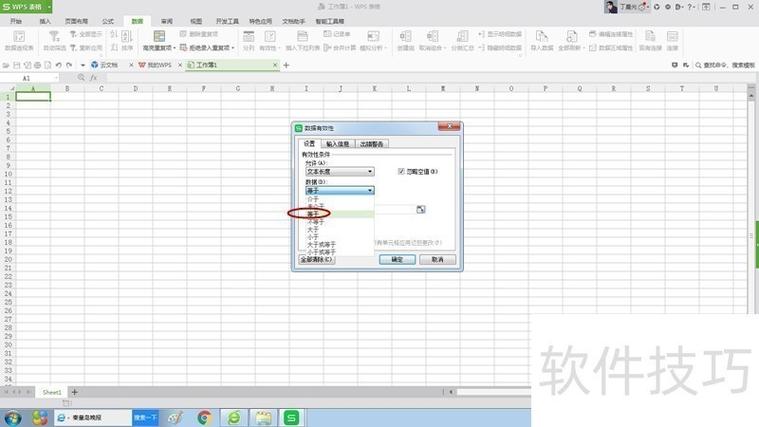Click 隐藏明细数据 in the ribbon

pos(500,47)
